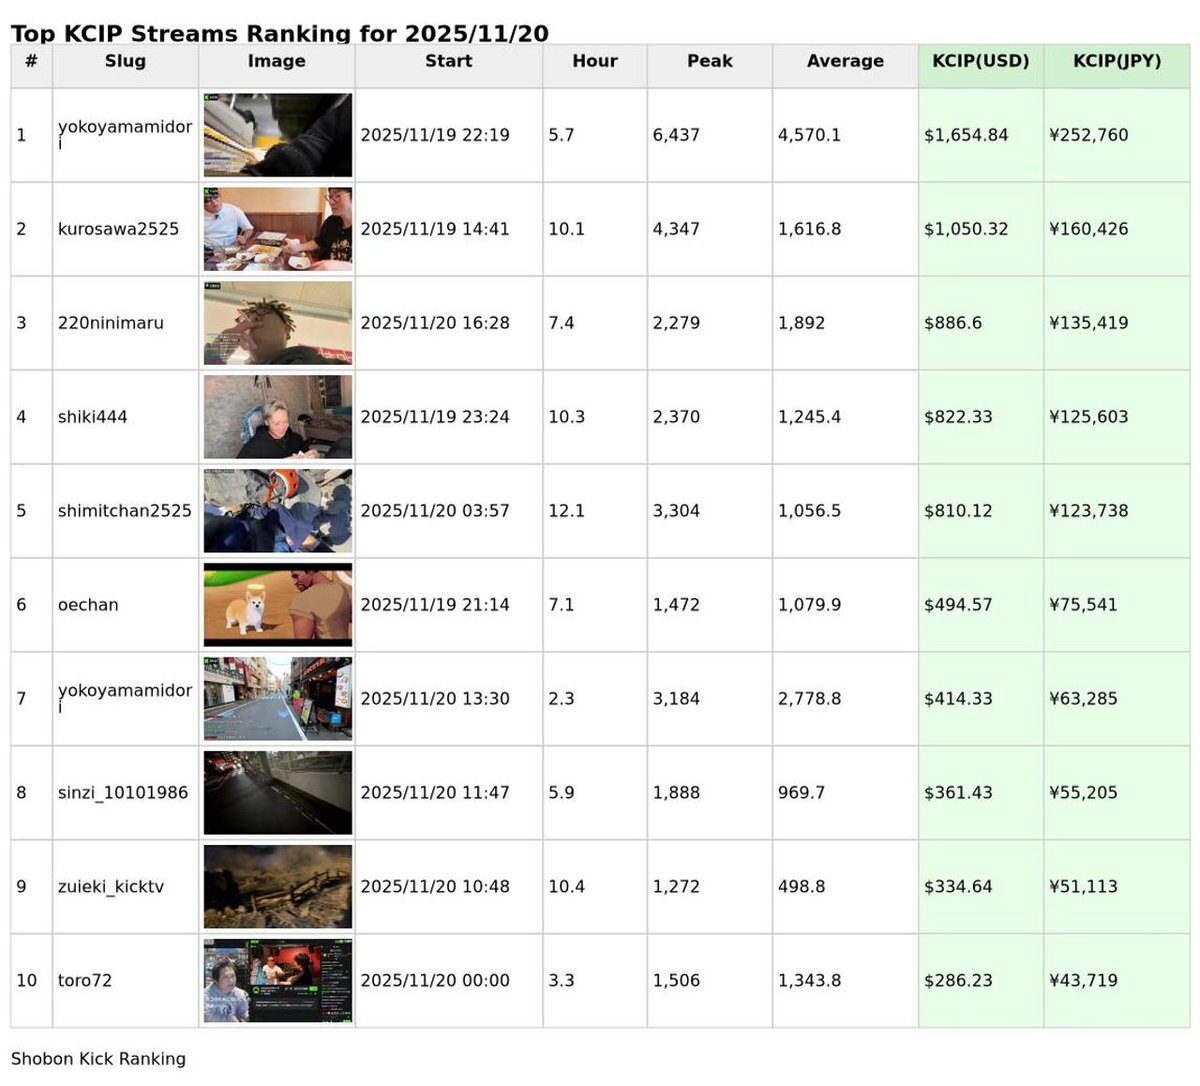Click the hour value 12.1
This screenshot has height=1086, width=1200.
[x=565, y=511]
